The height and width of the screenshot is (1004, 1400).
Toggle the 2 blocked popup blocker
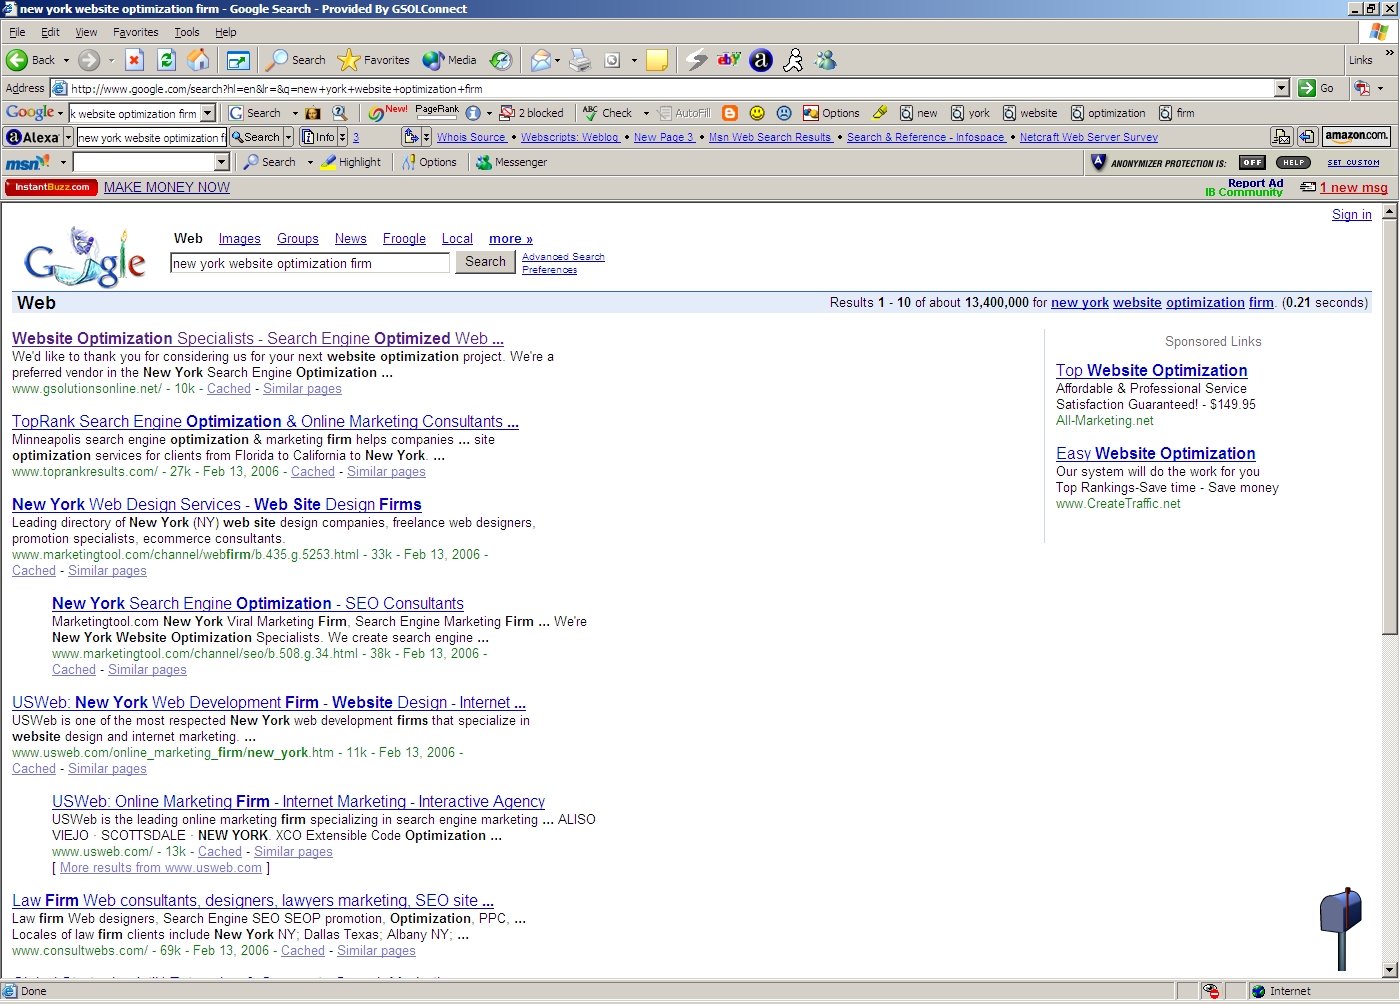coord(532,113)
